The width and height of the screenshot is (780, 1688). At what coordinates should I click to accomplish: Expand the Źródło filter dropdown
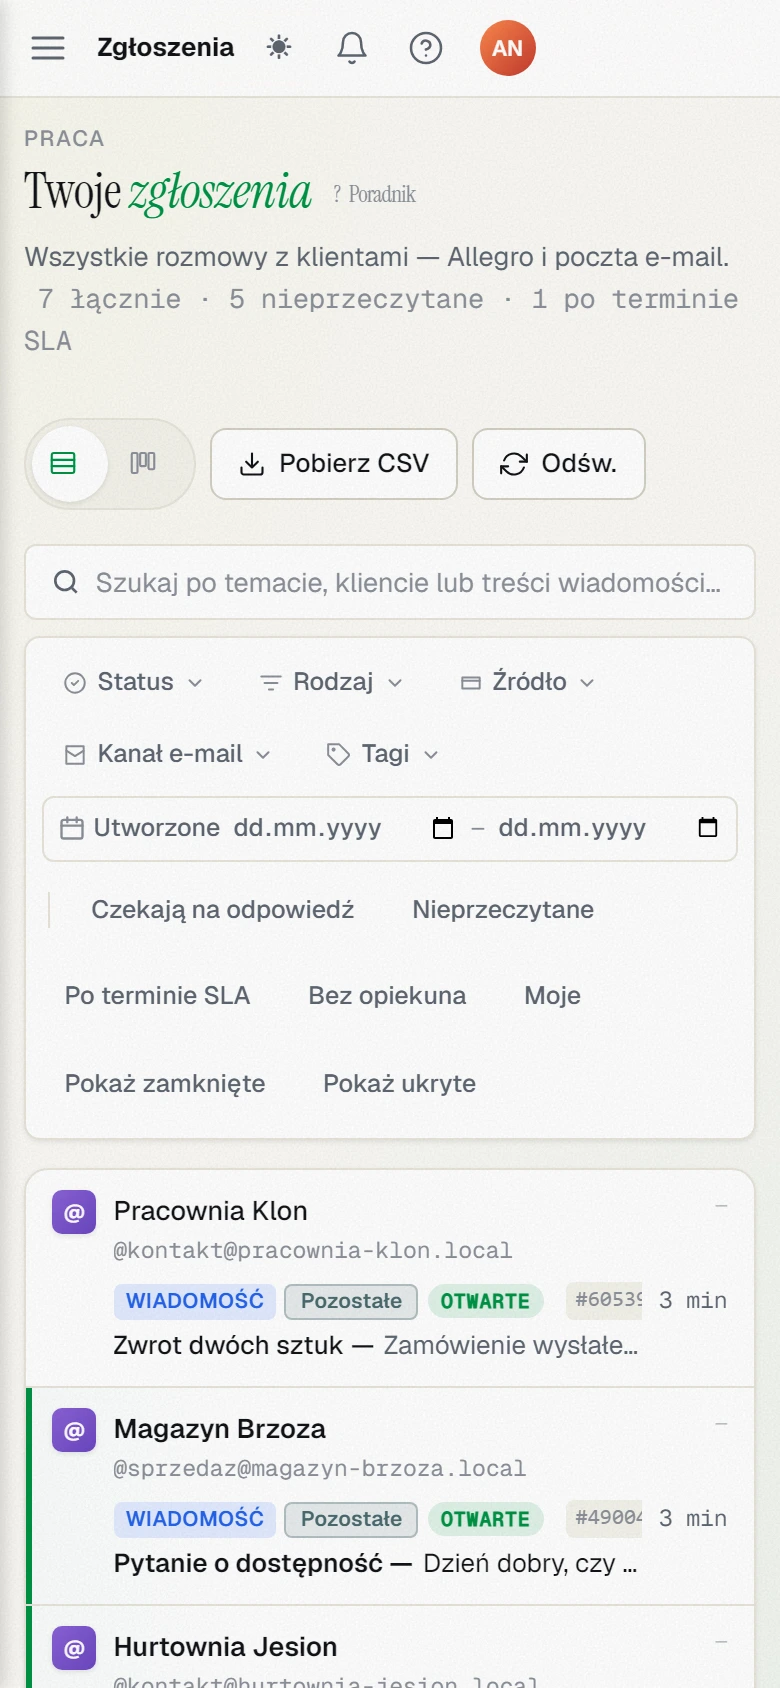coord(528,682)
